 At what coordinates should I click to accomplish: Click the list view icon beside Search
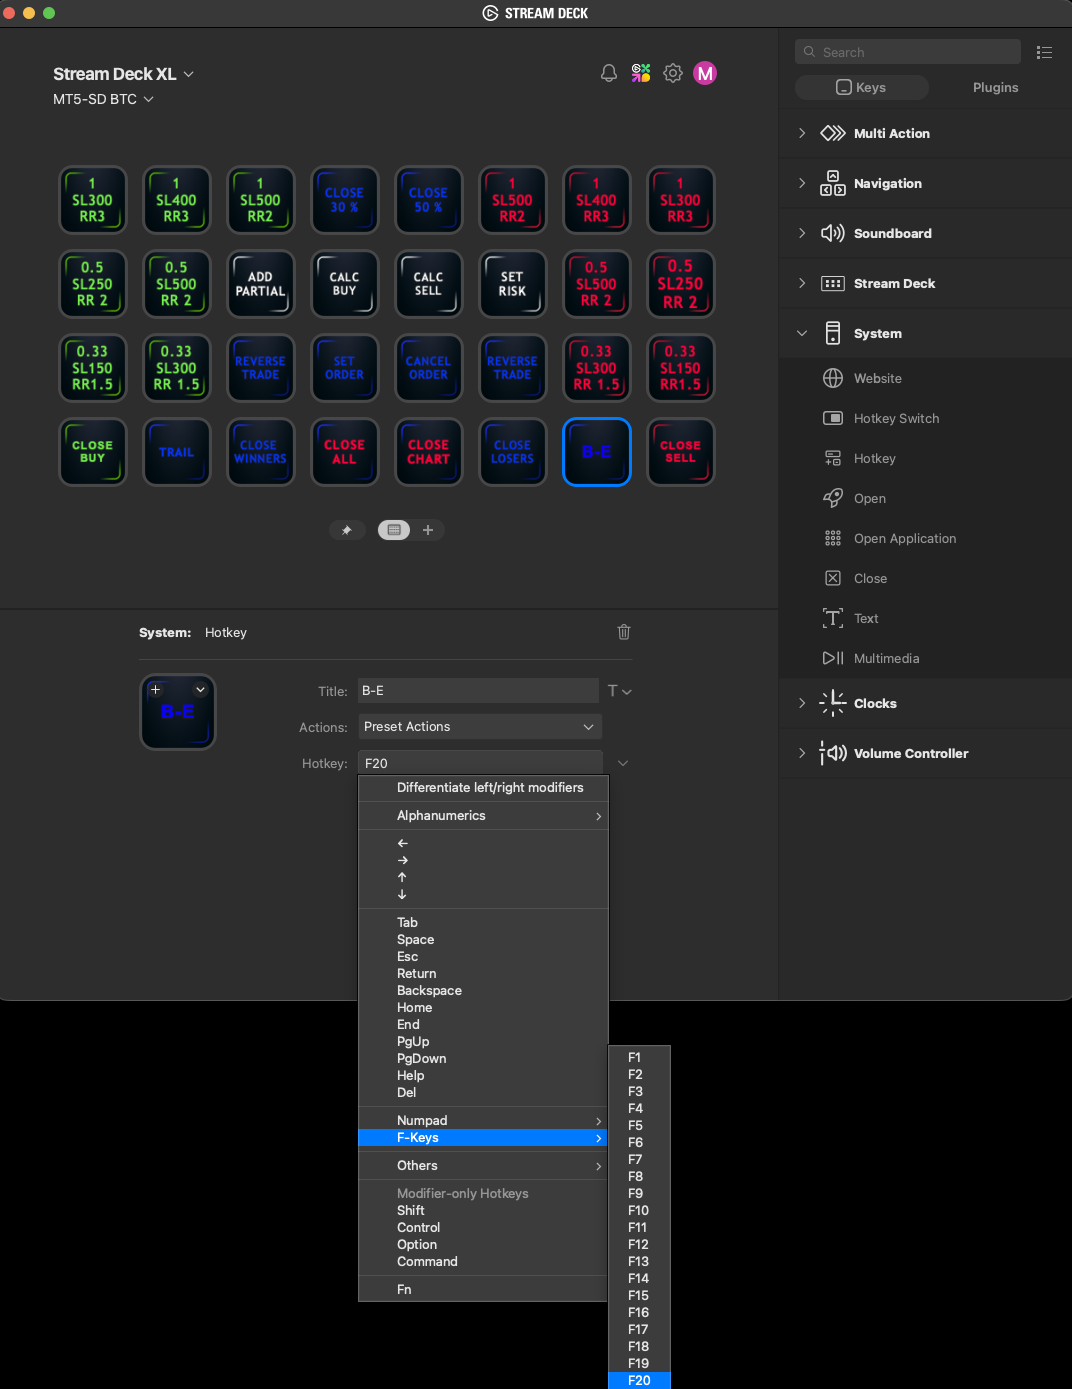point(1044,52)
